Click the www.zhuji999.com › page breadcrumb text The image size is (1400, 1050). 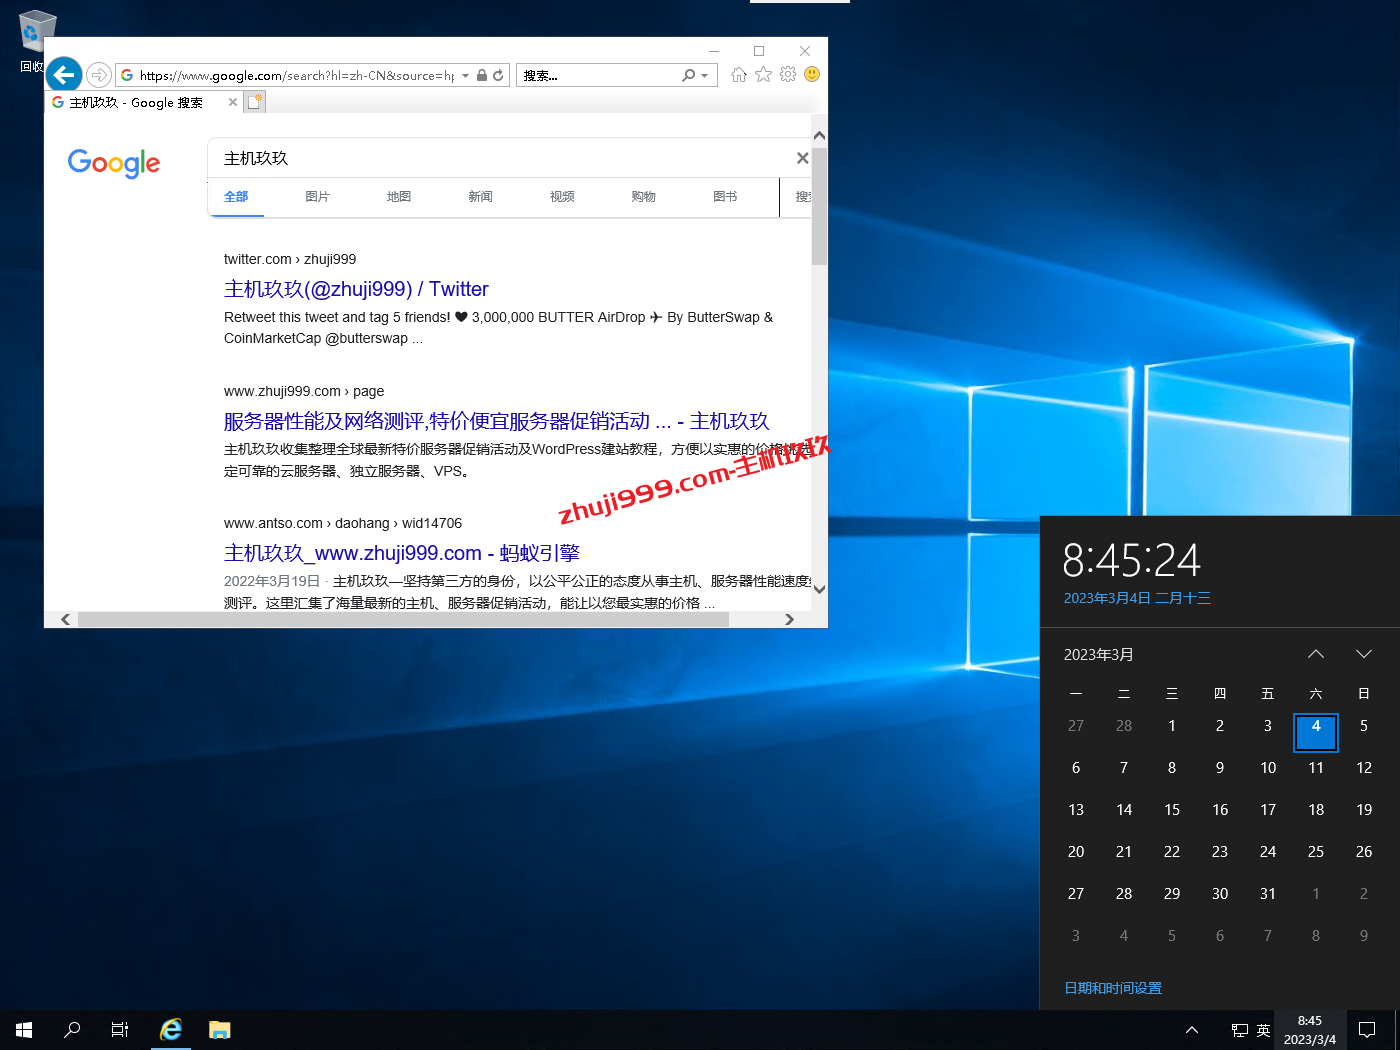point(304,391)
